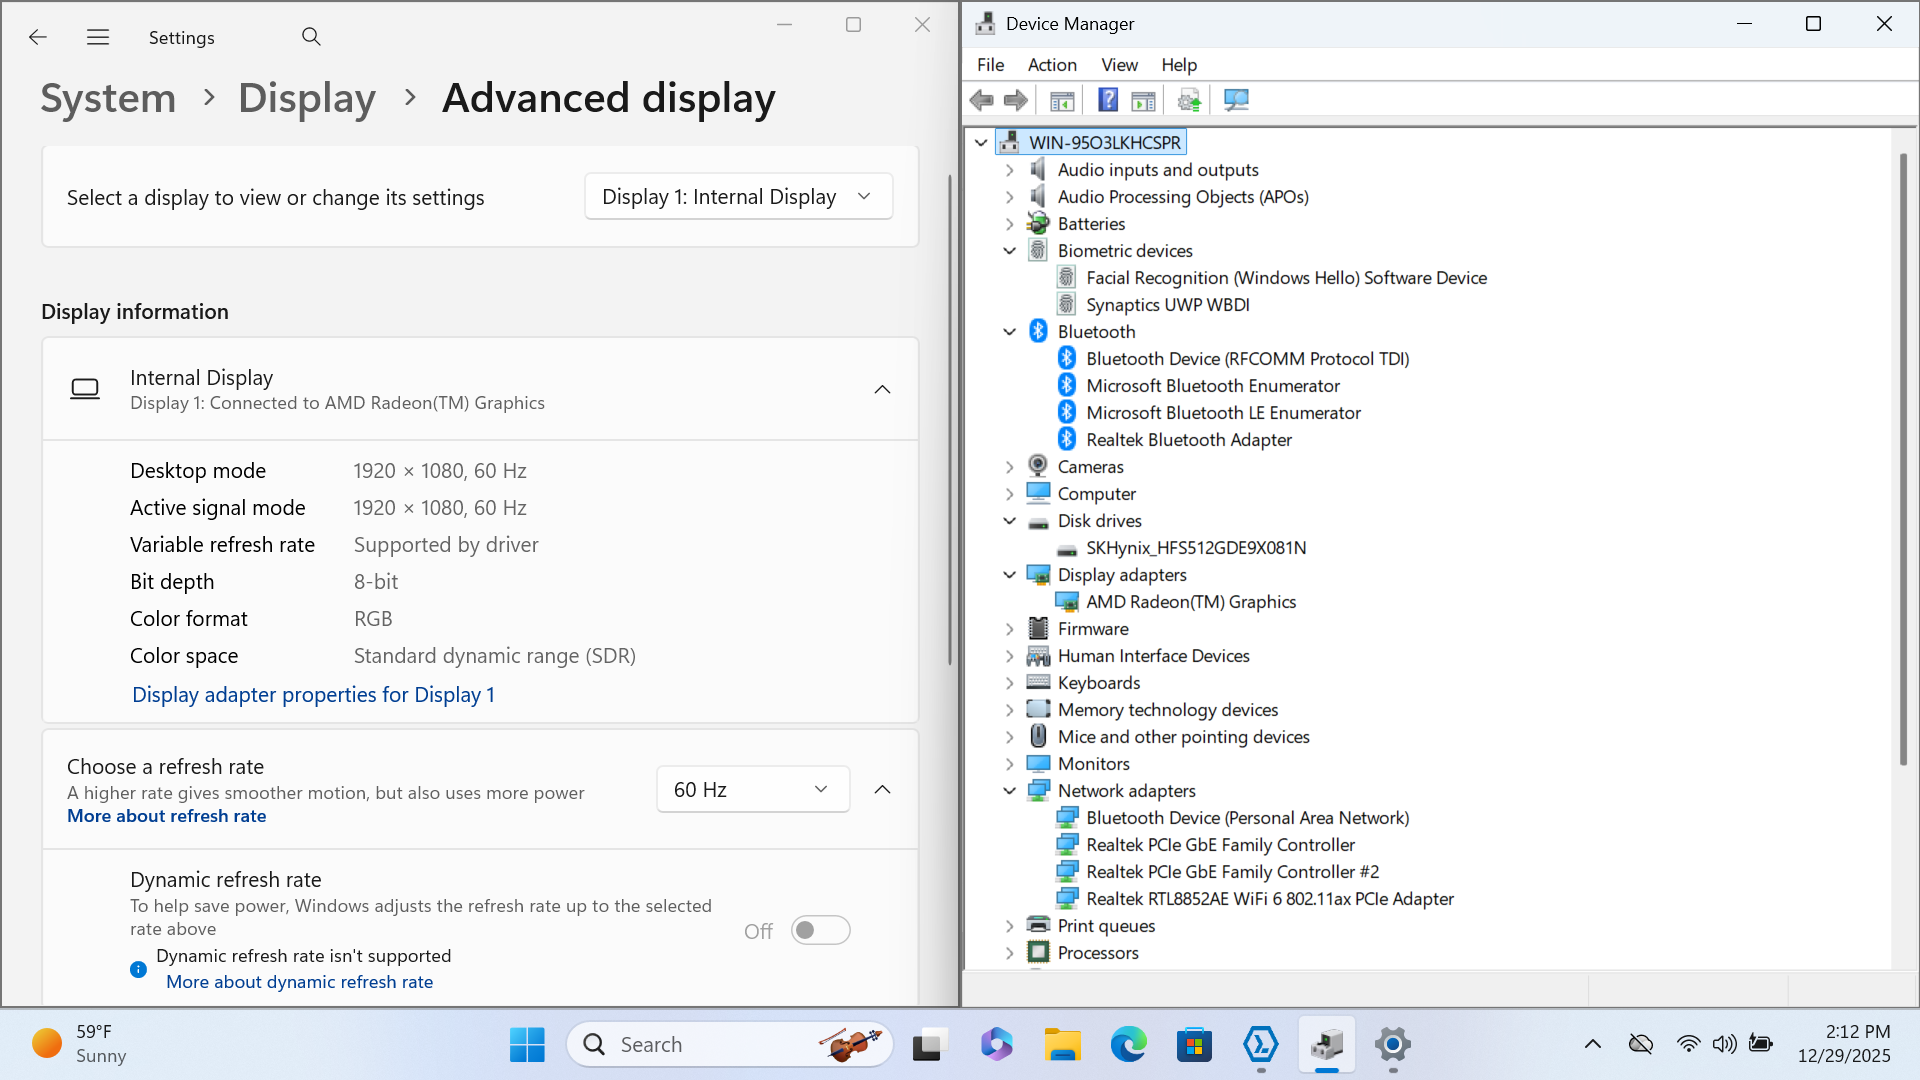The height and width of the screenshot is (1080, 1920).
Task: Select AMD Radeon(TM) Graphics device
Action: click(x=1190, y=602)
